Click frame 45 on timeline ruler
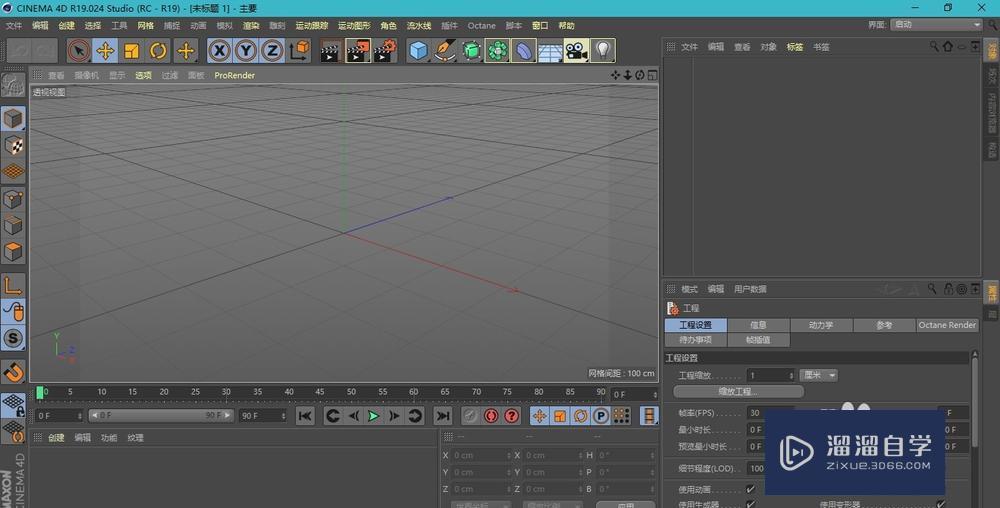The height and width of the screenshot is (508, 1000). (320, 392)
